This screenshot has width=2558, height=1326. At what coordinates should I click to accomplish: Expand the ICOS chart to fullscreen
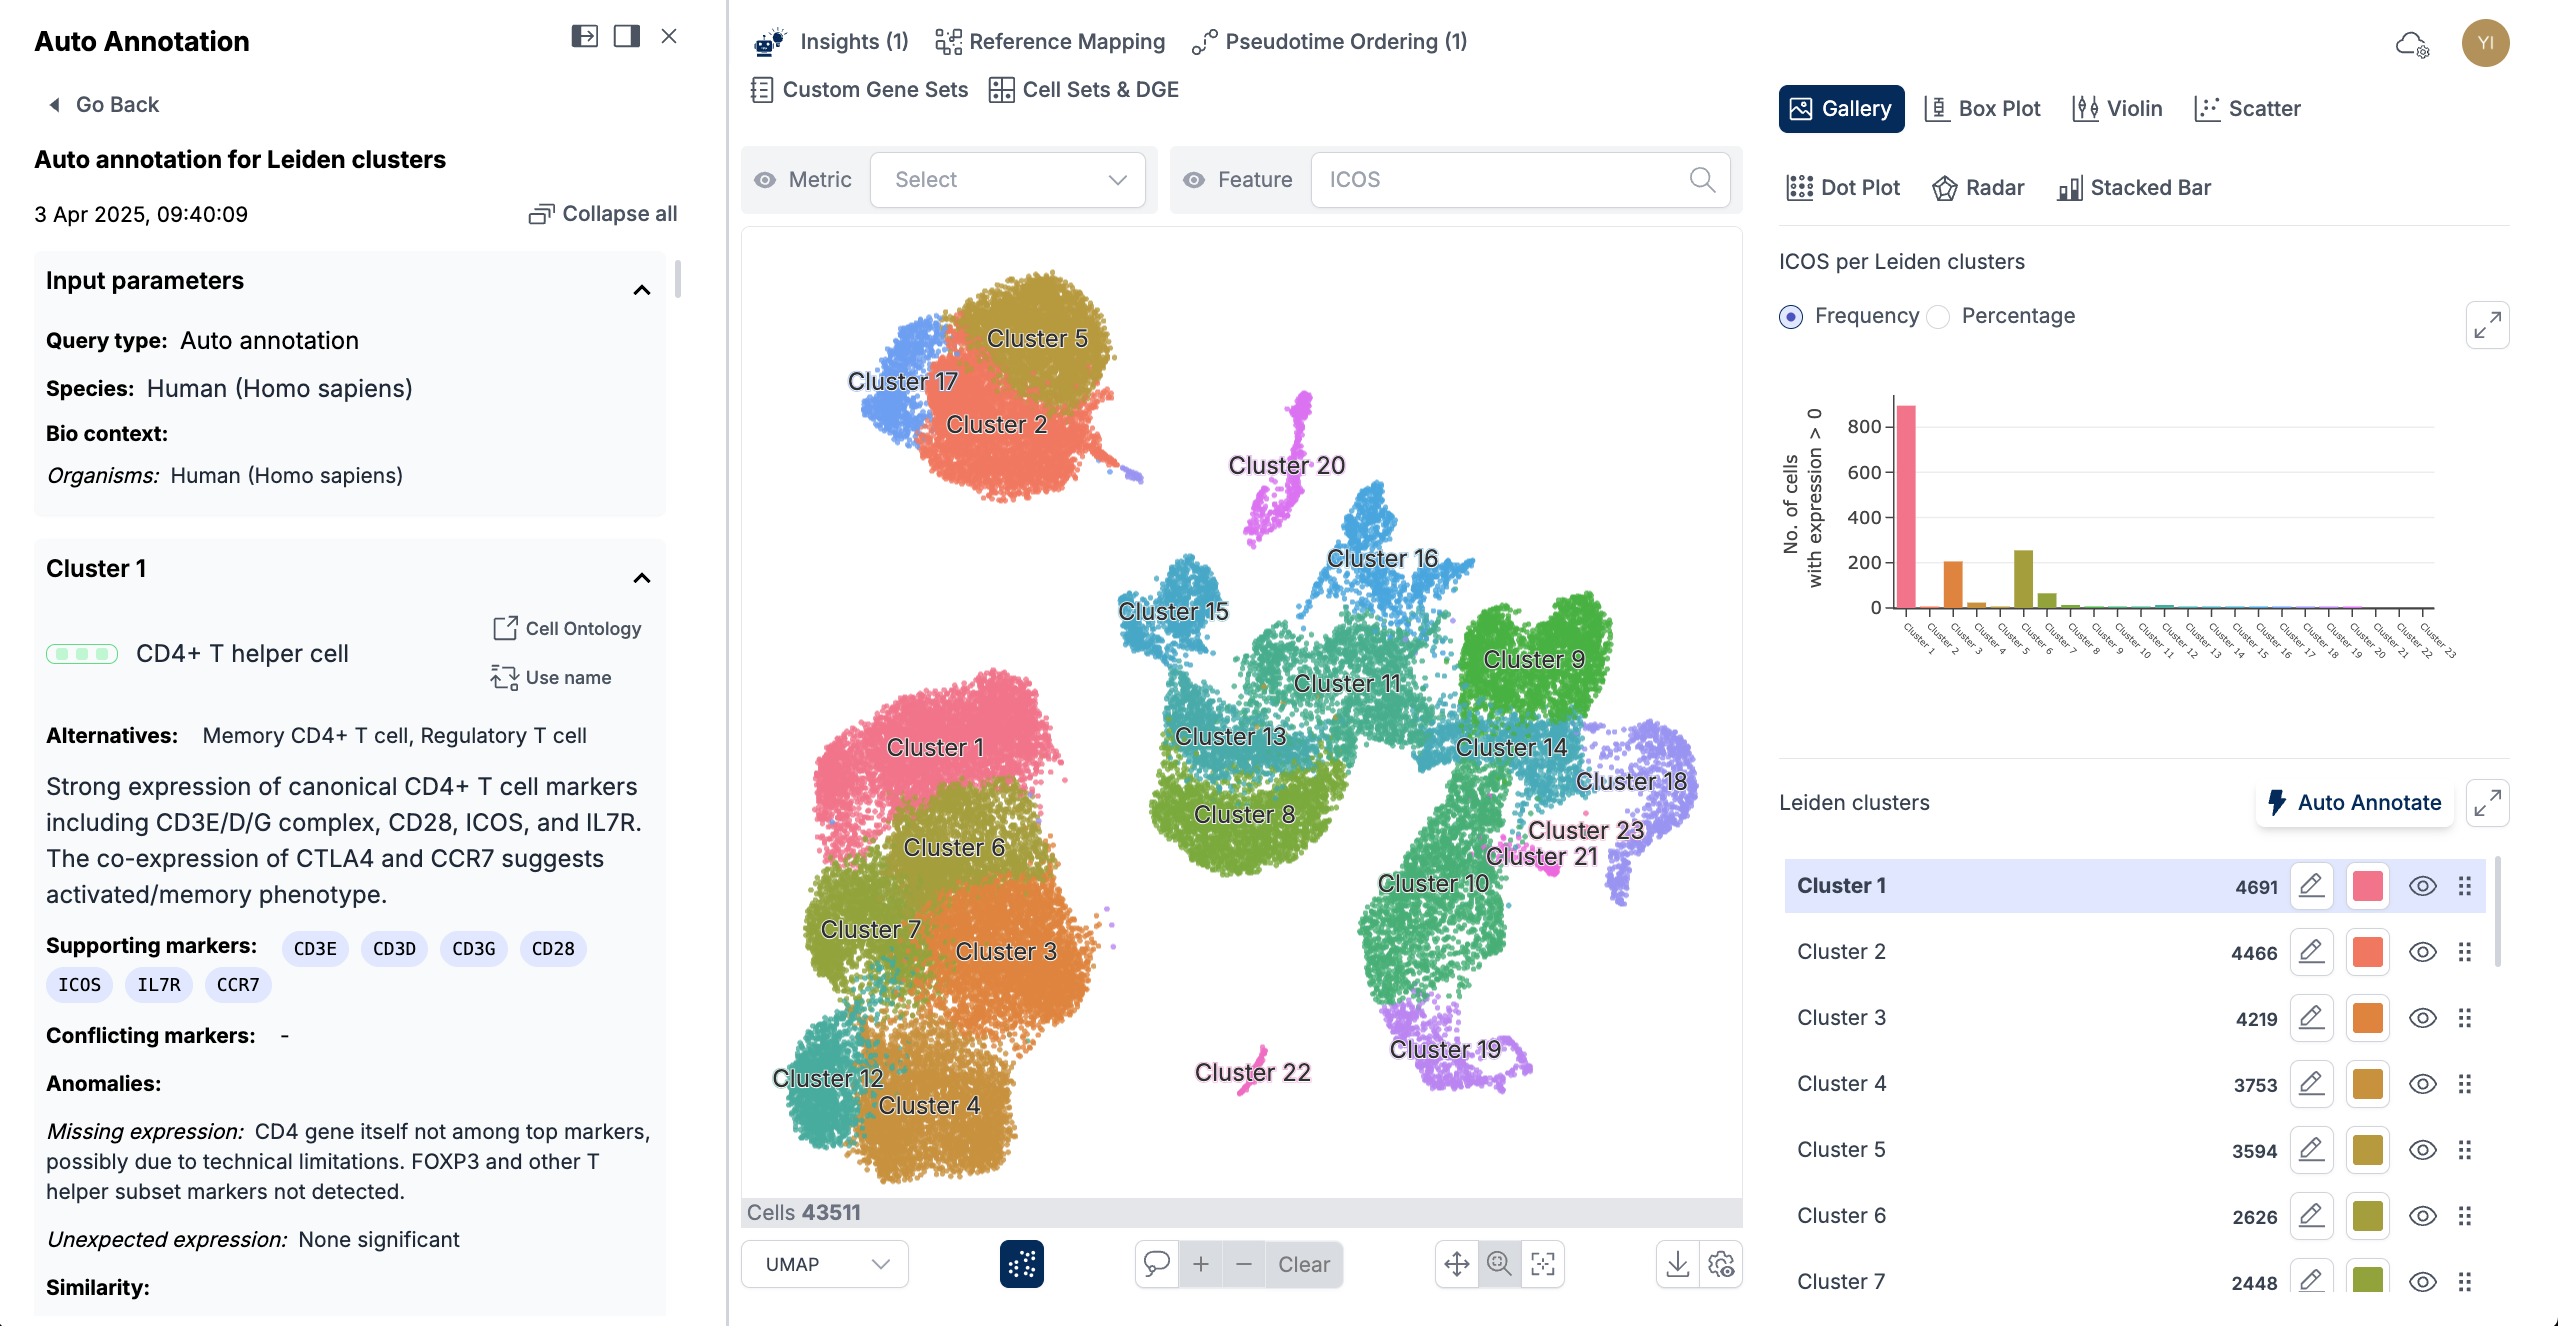pyautogui.click(x=2488, y=325)
